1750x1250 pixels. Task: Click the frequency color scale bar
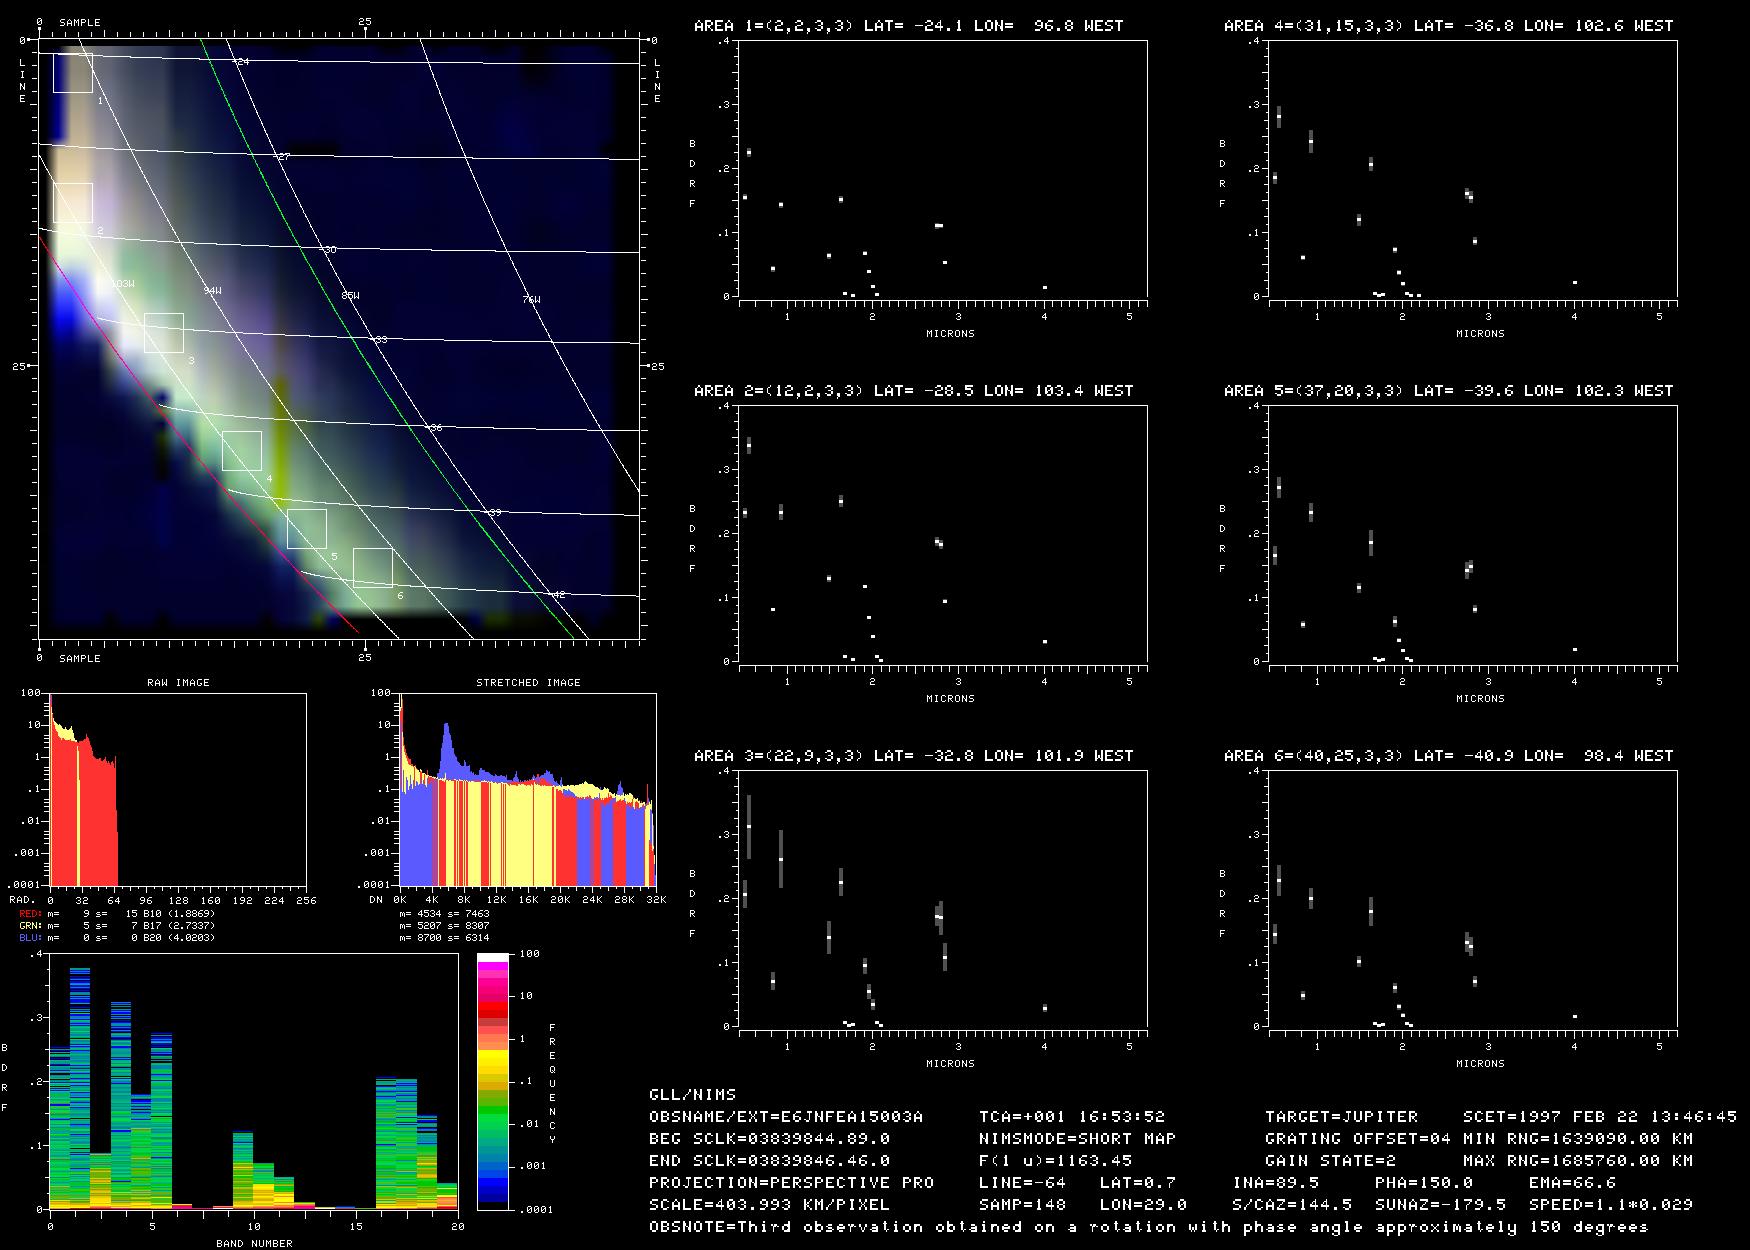click(494, 1081)
